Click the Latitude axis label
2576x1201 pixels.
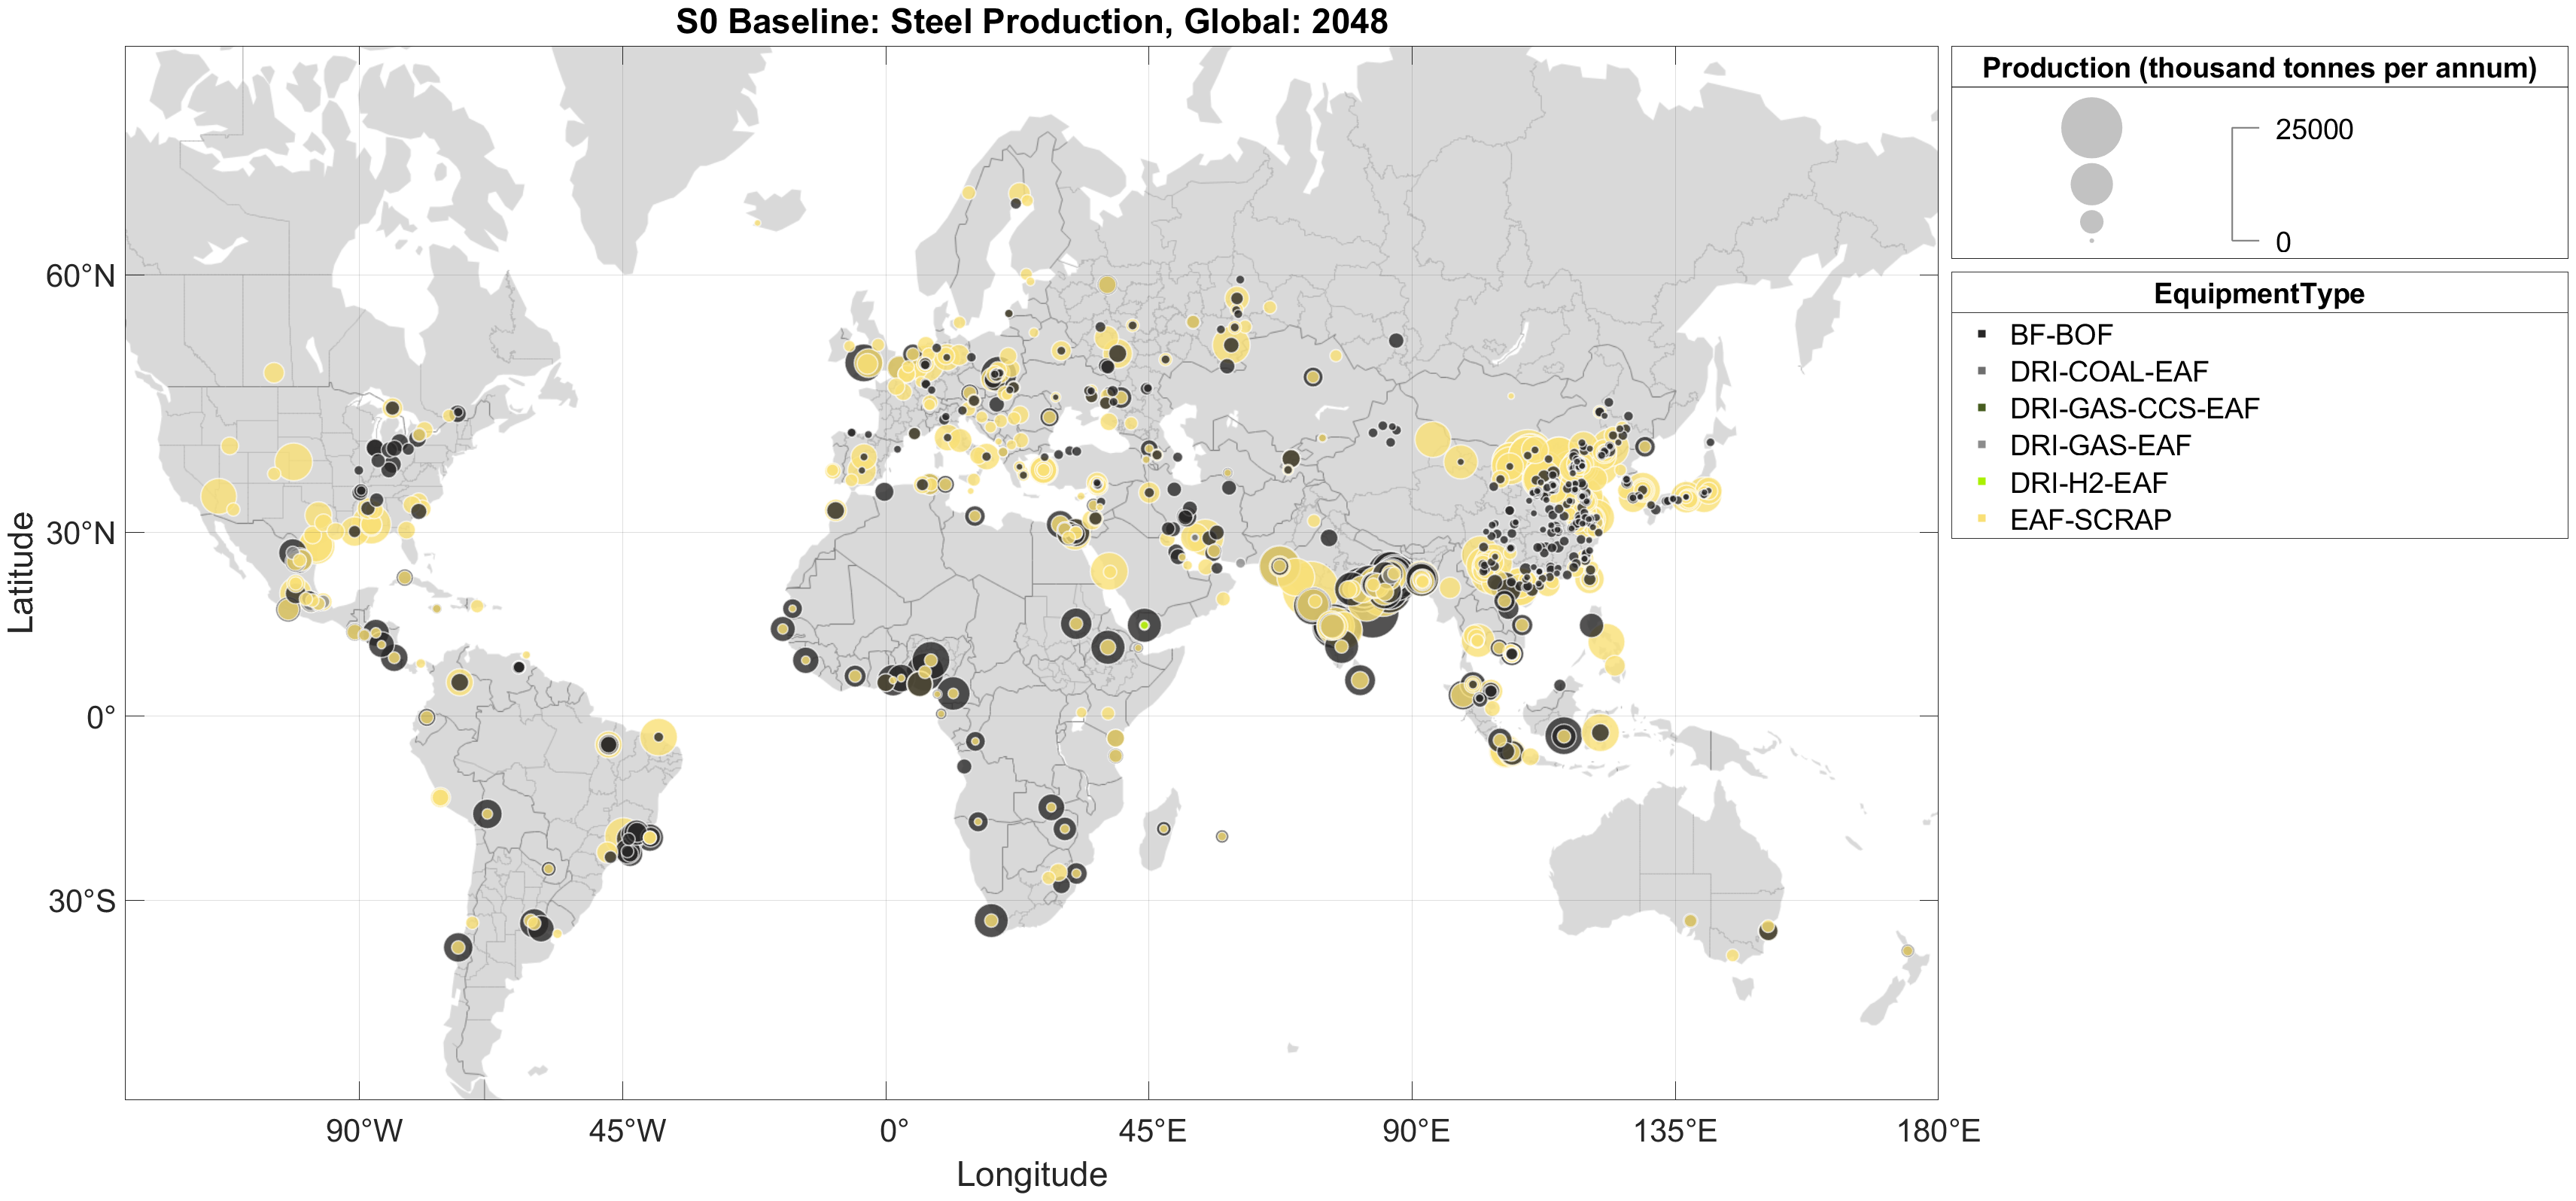[22, 572]
